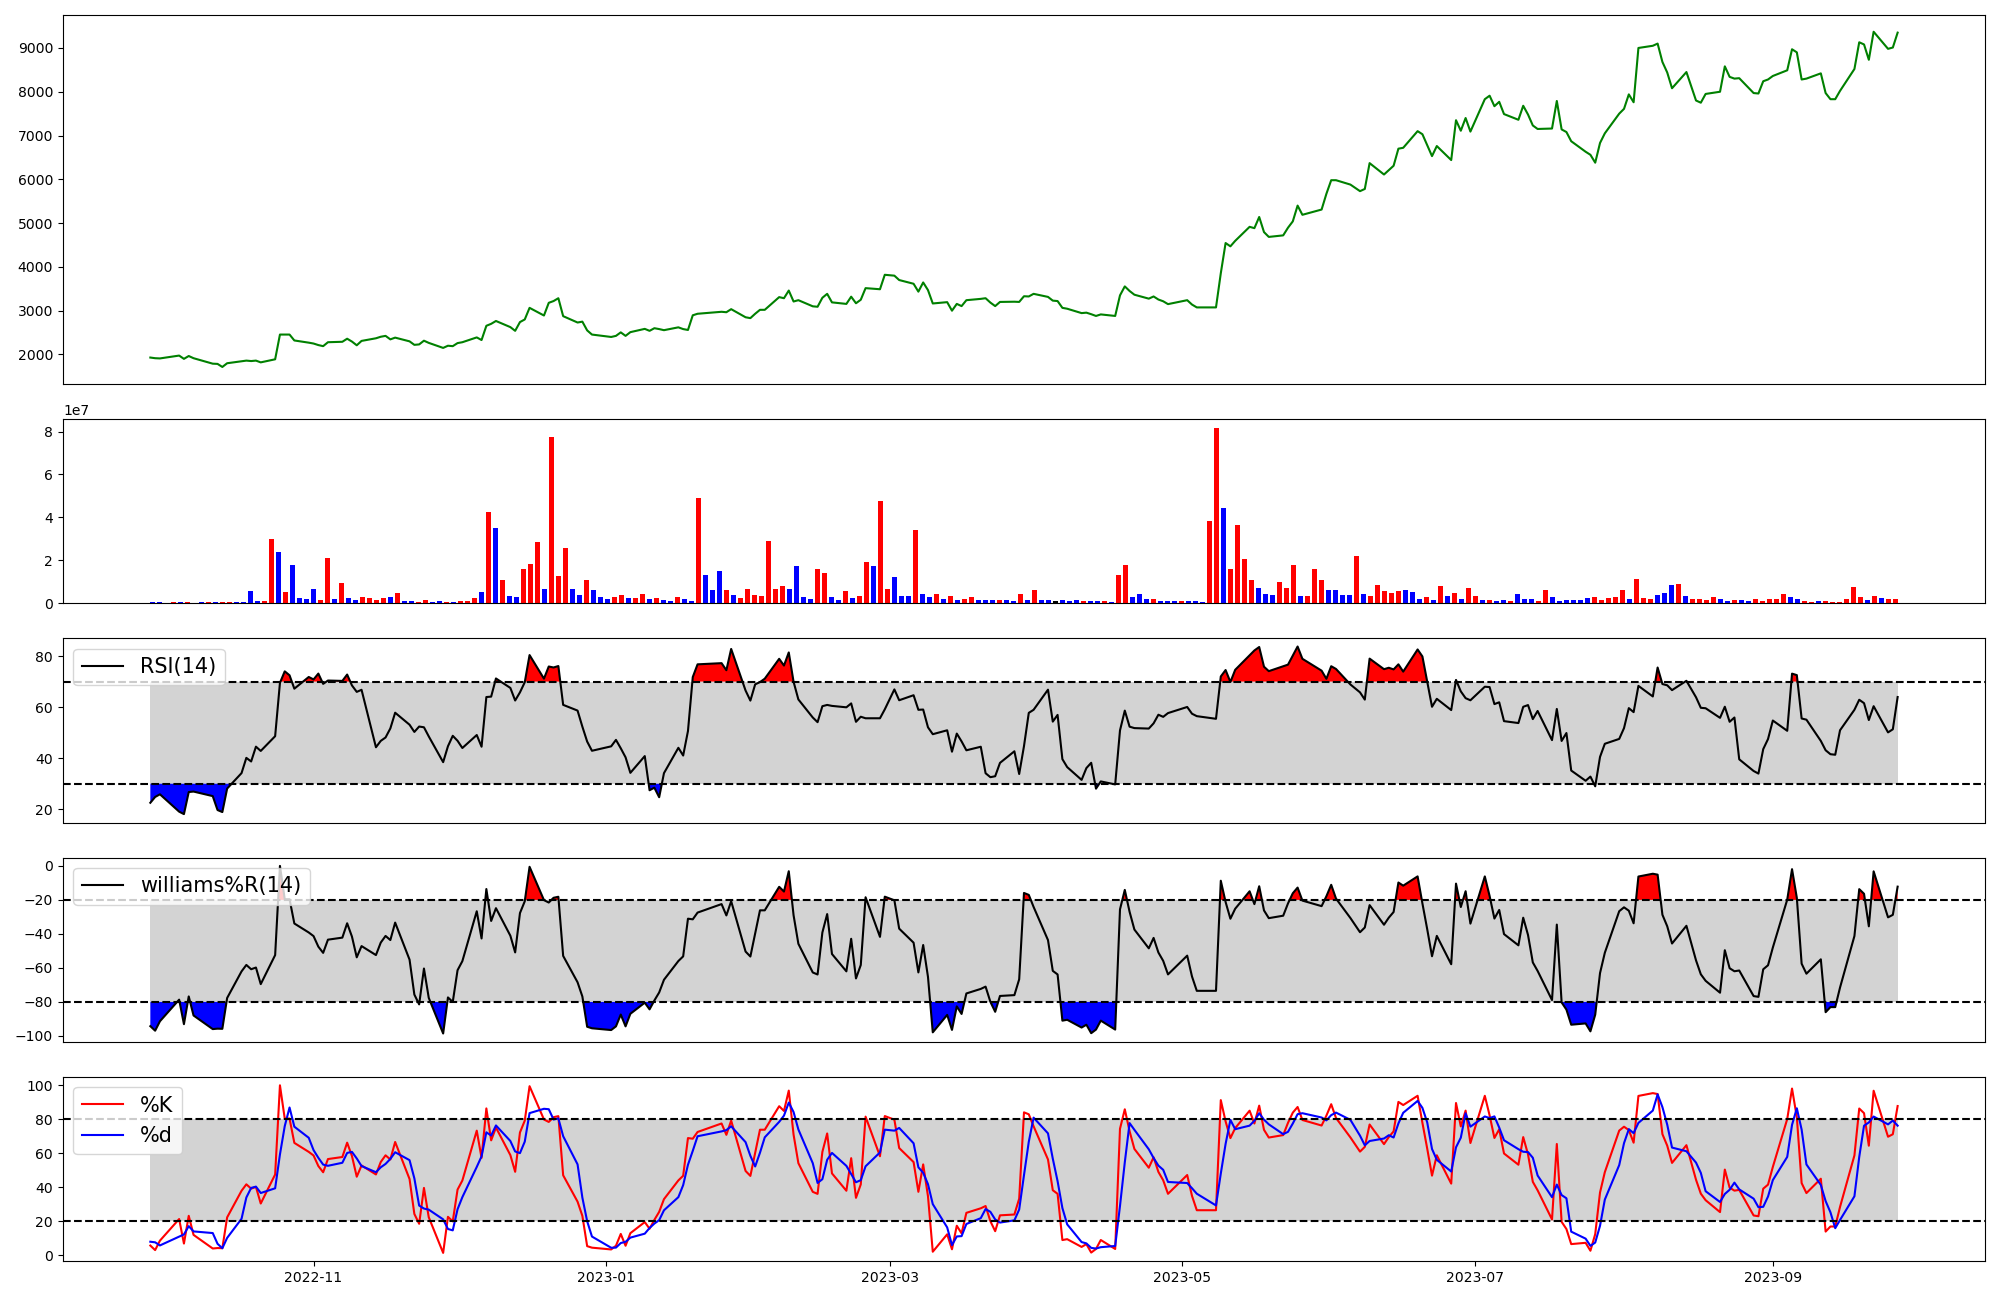This screenshot has width=2000, height=1300.
Task: Click the 80 tick on RSI axis
Action: click(x=44, y=657)
